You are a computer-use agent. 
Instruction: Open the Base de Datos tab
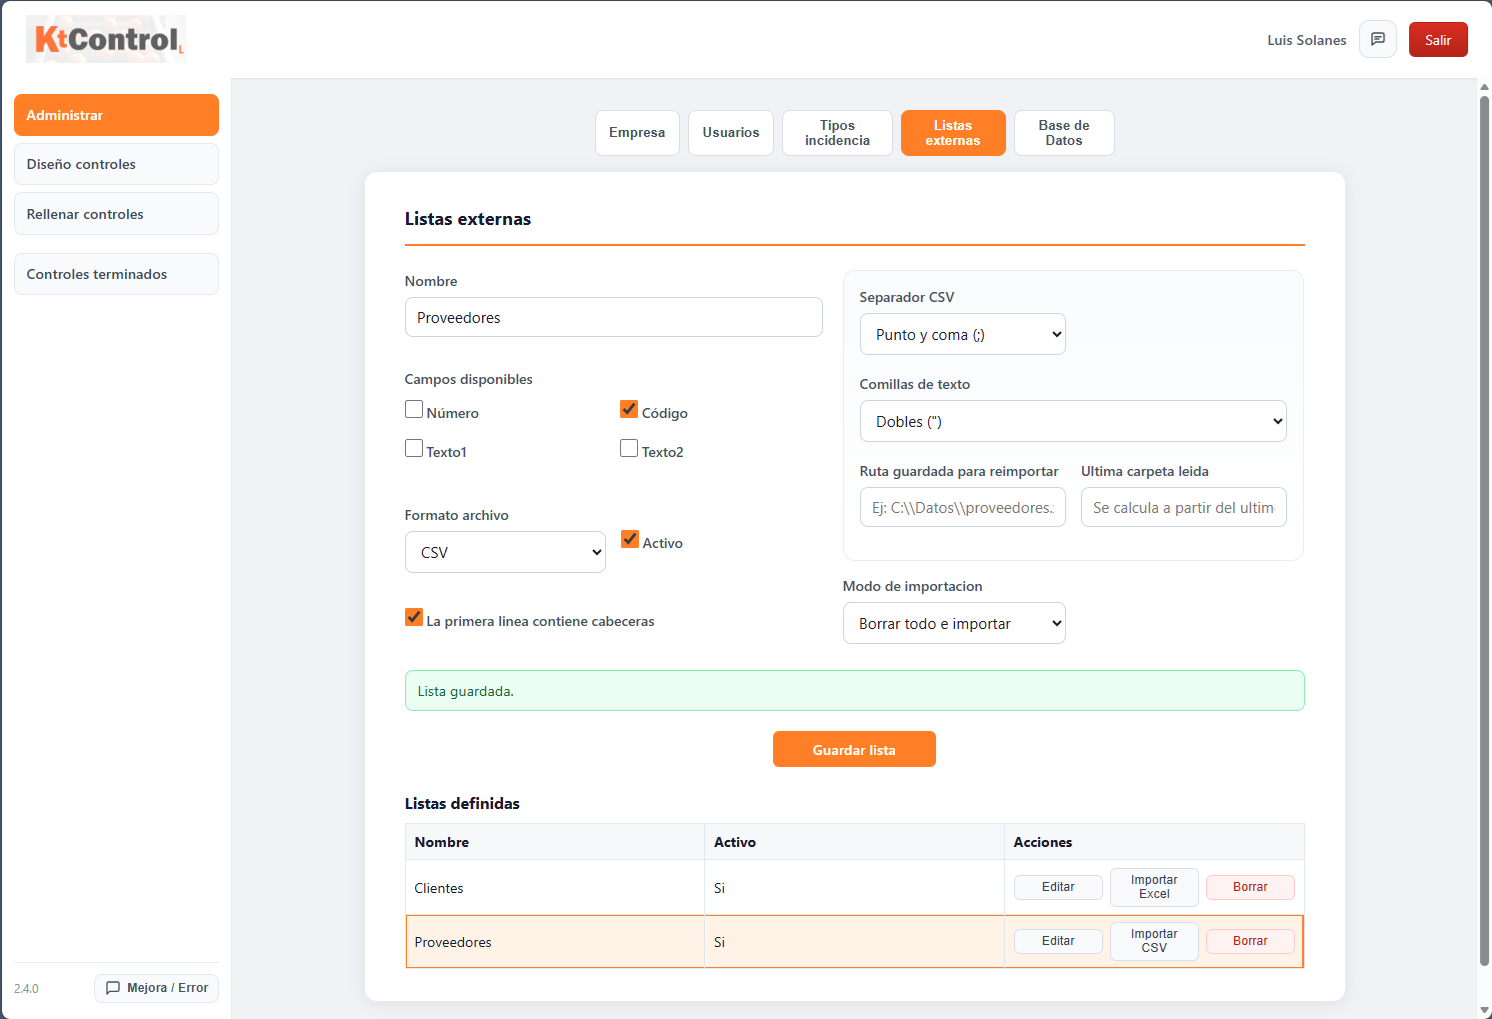[1063, 133]
